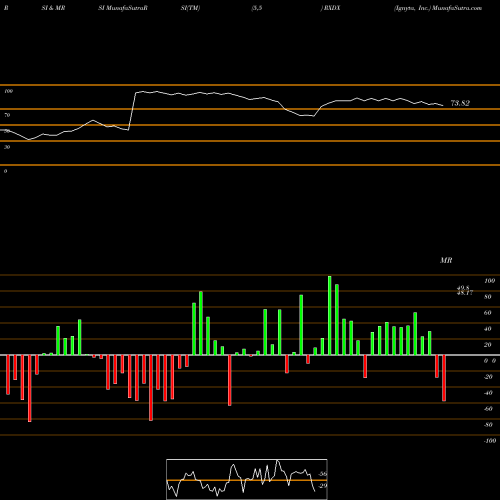Click the 'MR' title above histogram

(x=446, y=260)
